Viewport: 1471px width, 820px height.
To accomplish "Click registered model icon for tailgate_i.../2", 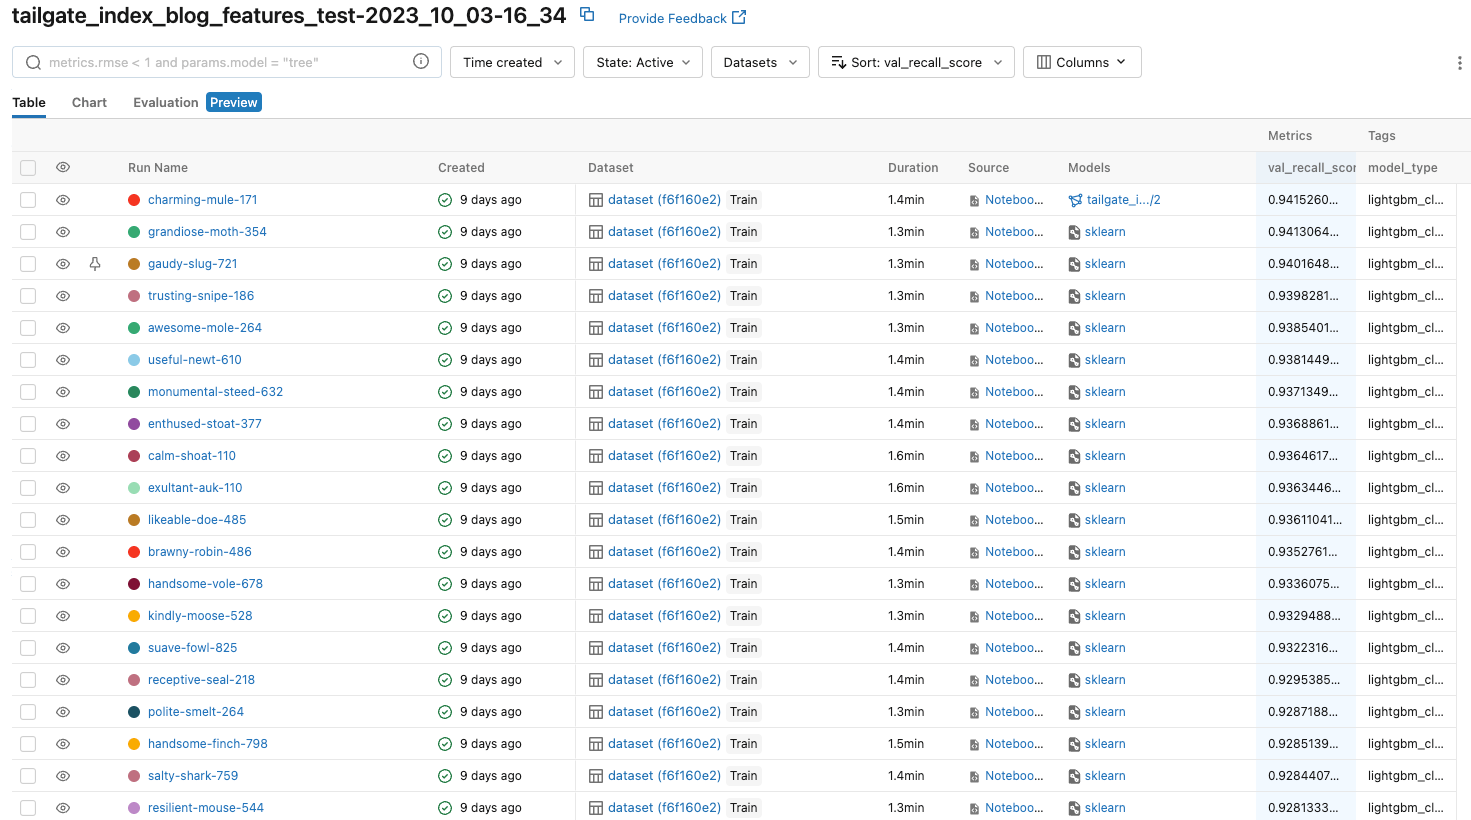I will click(1075, 200).
